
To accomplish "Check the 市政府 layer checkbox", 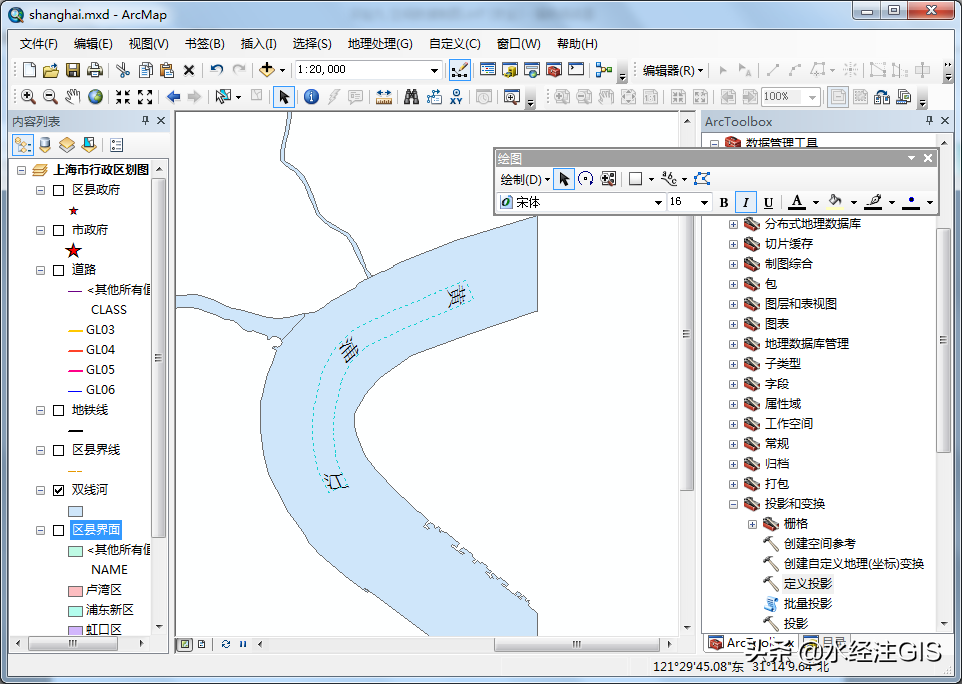I will pos(59,230).
